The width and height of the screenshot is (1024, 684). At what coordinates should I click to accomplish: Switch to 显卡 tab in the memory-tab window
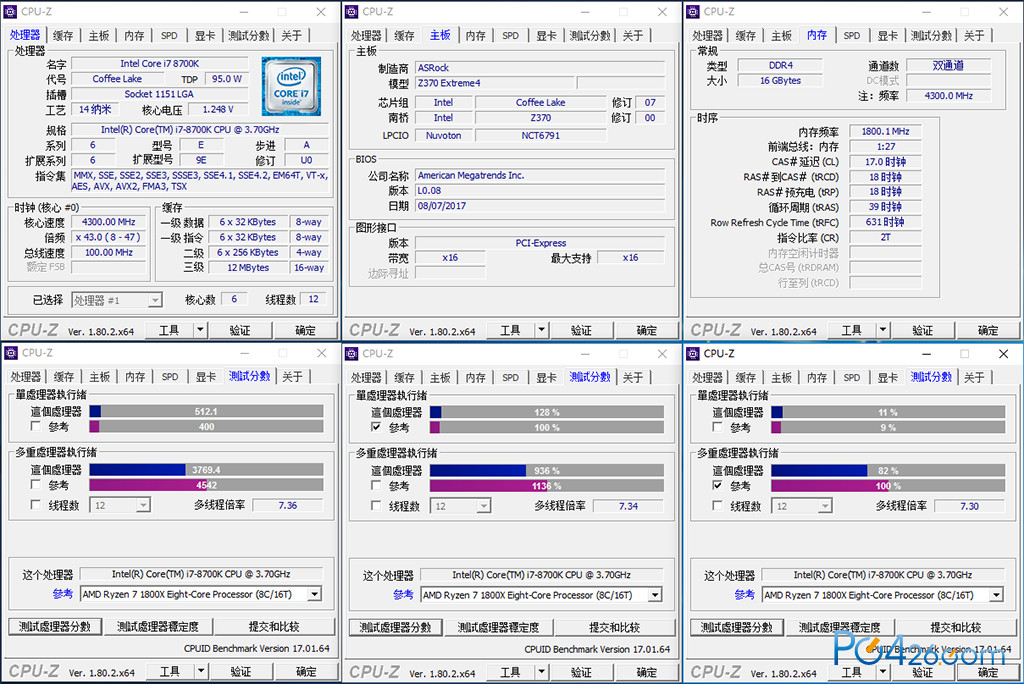[x=888, y=35]
